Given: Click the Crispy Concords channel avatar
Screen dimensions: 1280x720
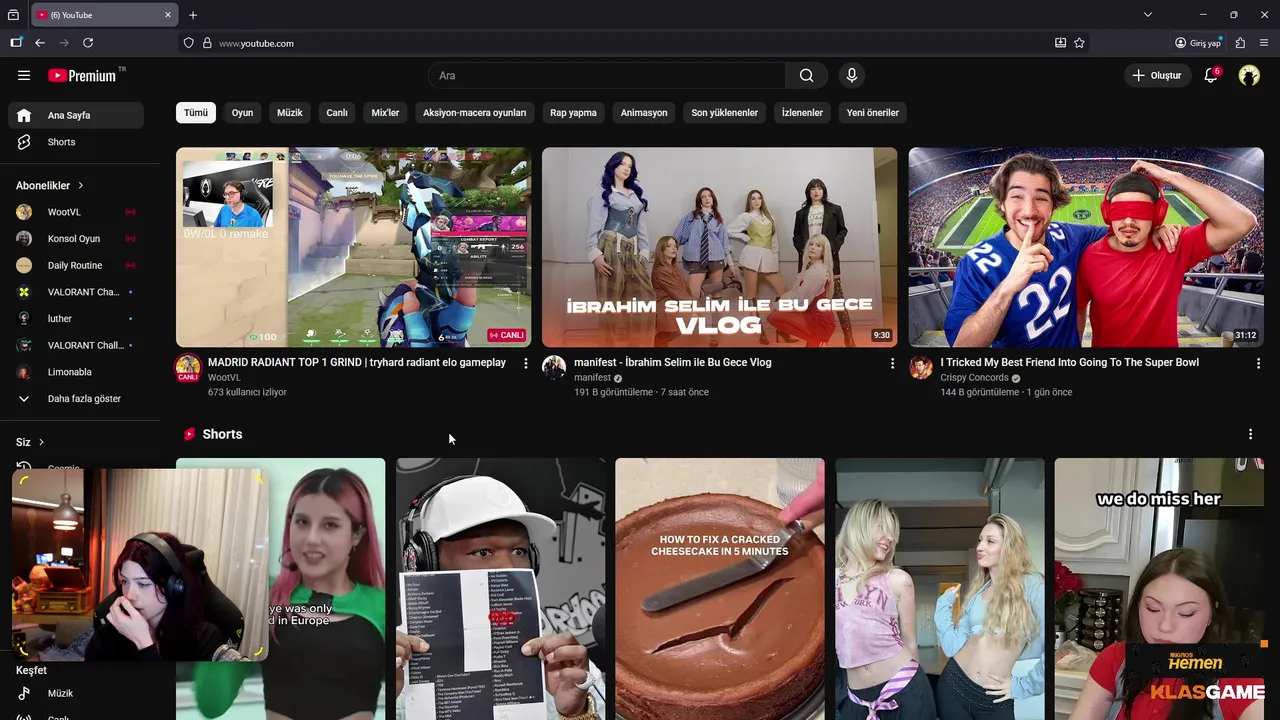Looking at the screenshot, I should (921, 367).
